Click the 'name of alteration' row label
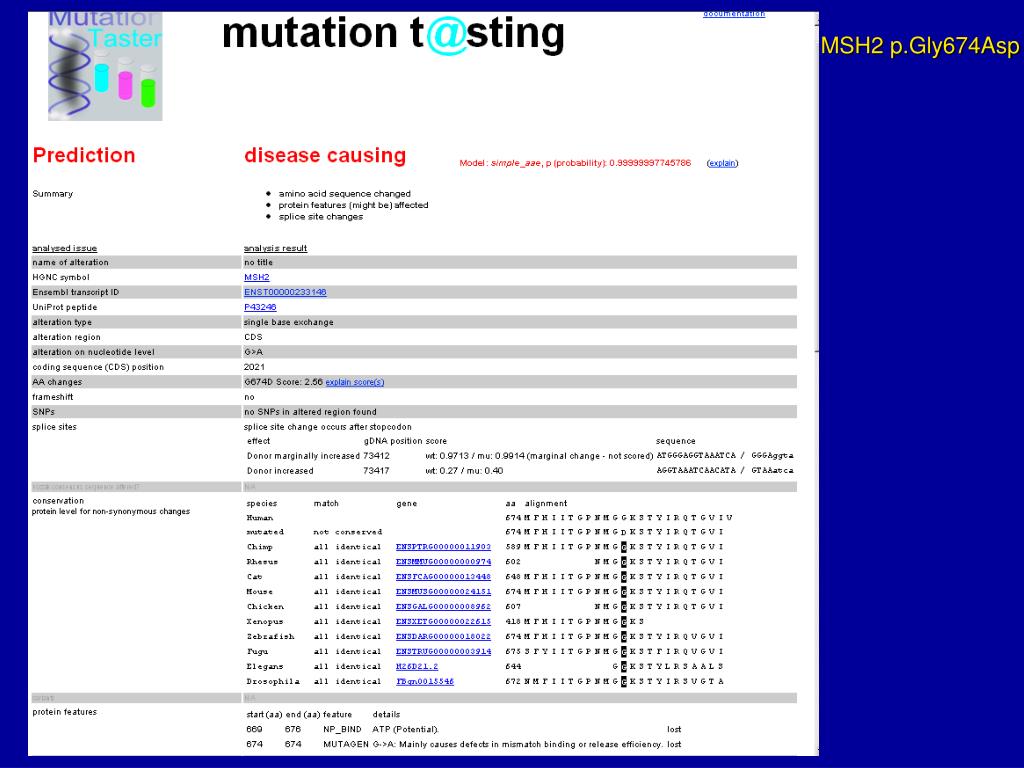 71,263
